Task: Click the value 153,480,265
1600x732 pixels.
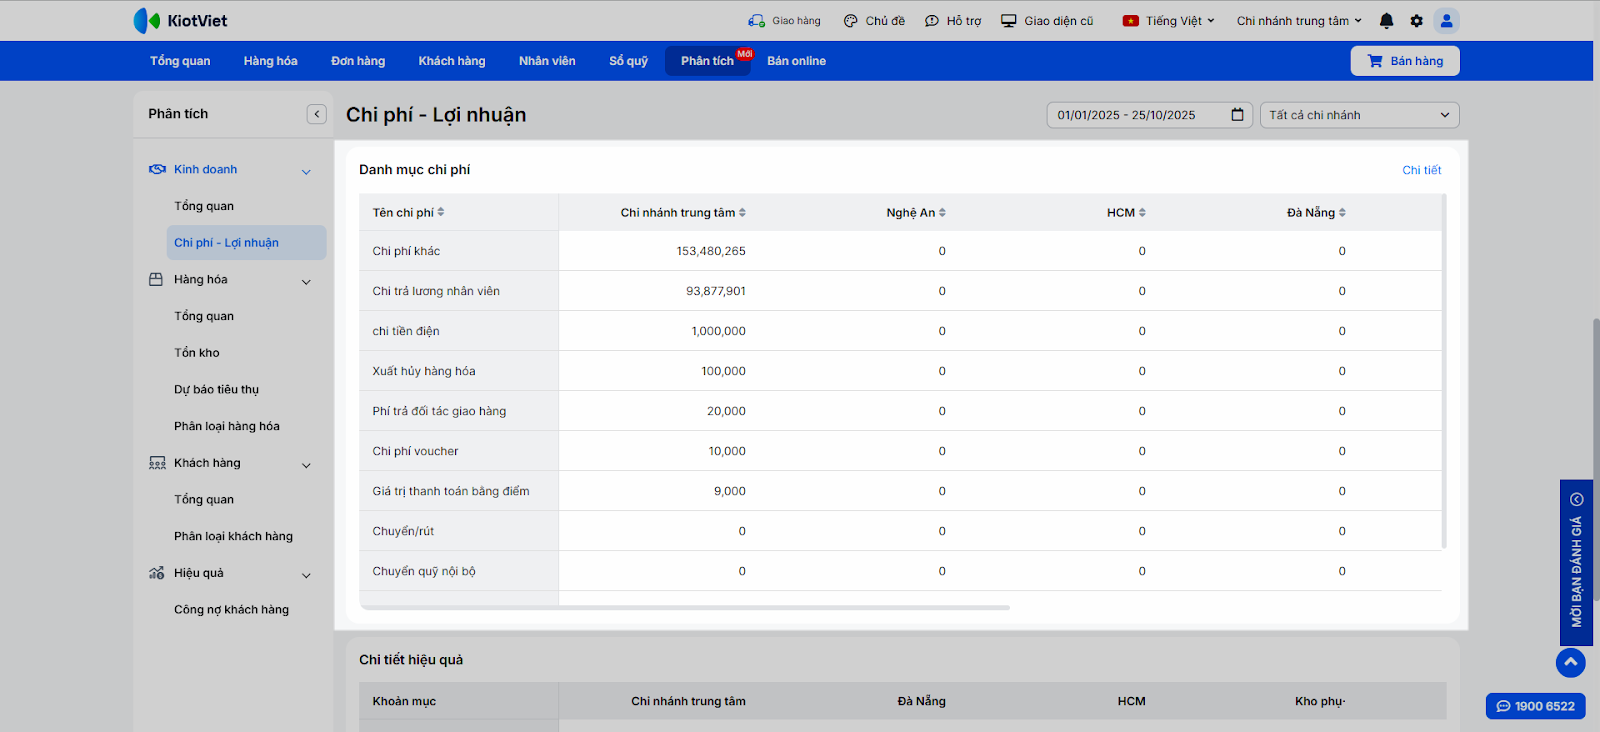Action: click(711, 251)
